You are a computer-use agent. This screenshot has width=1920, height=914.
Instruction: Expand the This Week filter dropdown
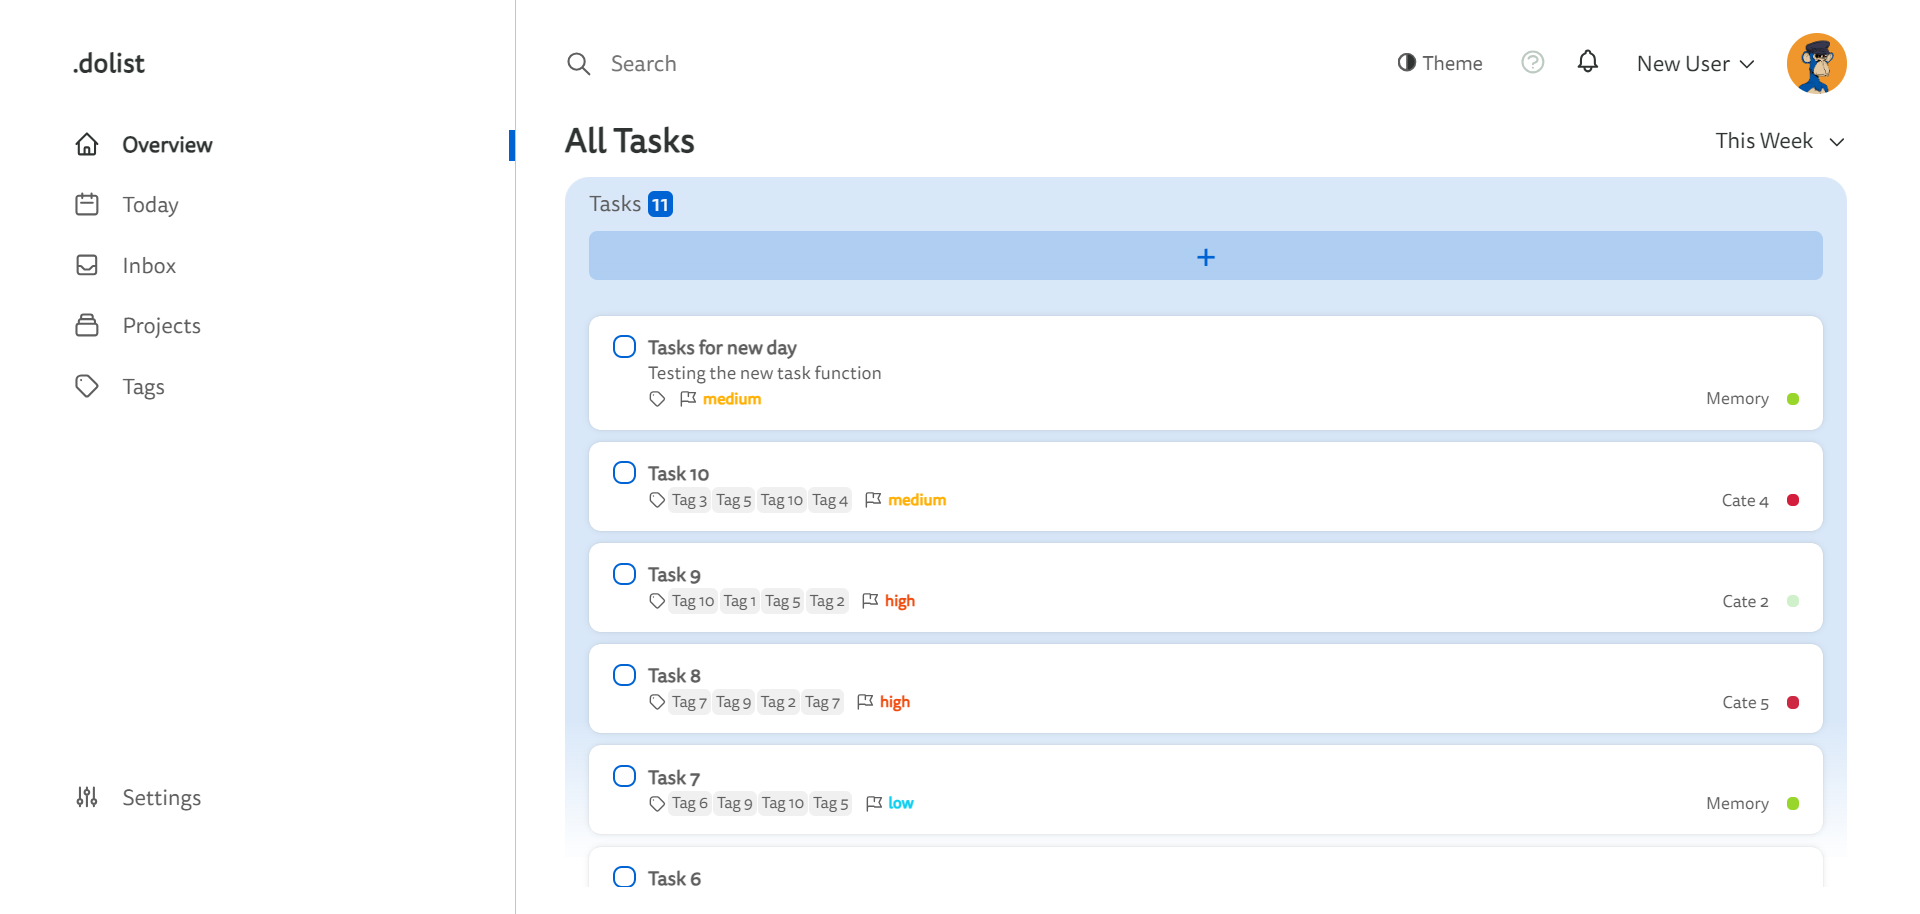pyautogui.click(x=1779, y=141)
